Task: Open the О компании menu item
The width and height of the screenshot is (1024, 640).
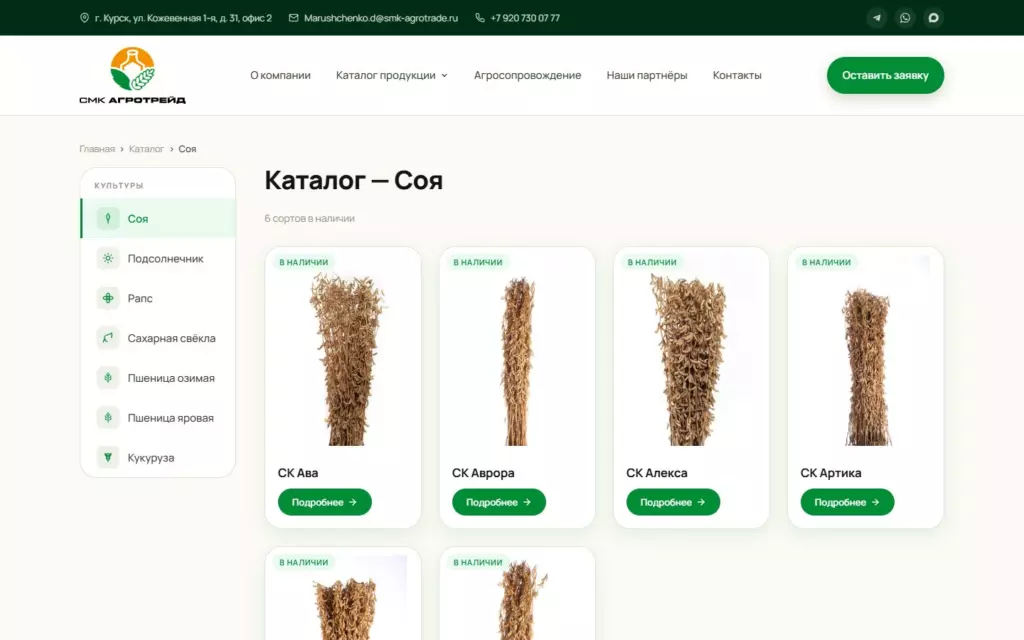Action: 280,75
